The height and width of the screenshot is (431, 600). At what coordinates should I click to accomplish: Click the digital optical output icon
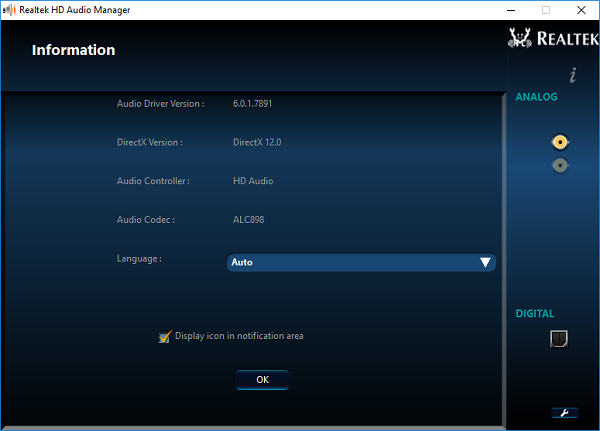pos(559,339)
